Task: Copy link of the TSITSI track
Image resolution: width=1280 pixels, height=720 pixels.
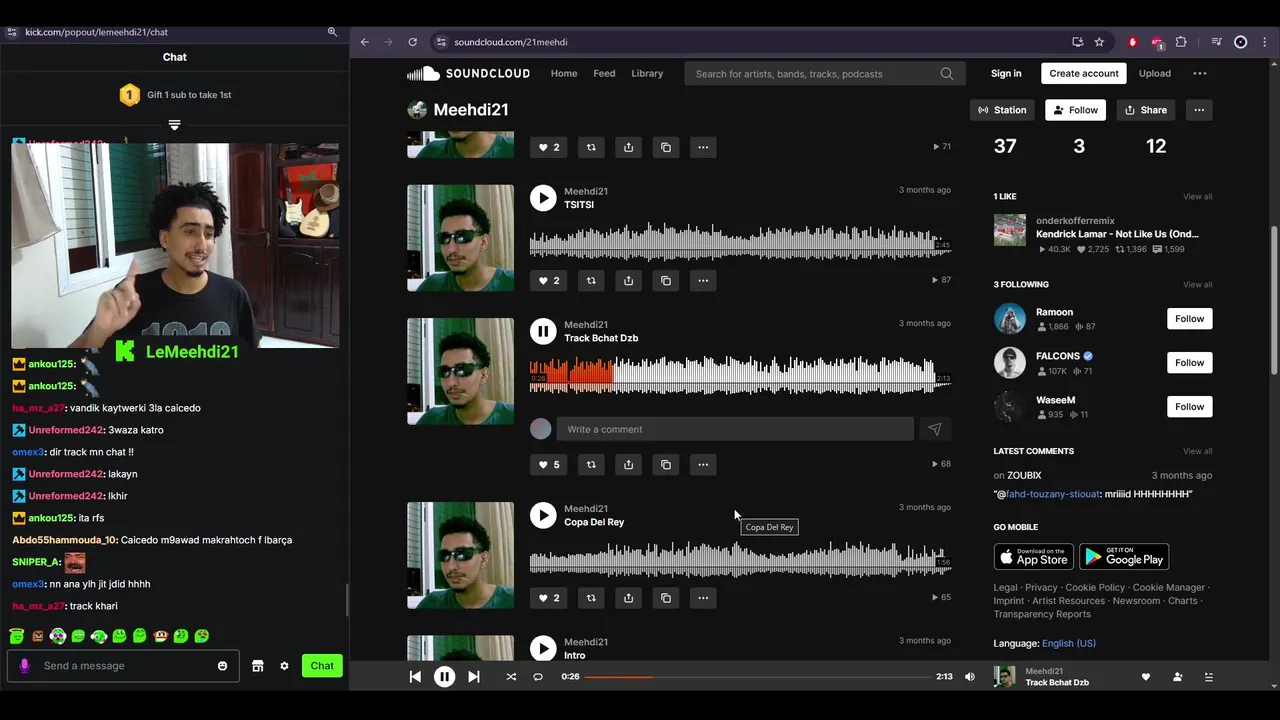Action: tap(666, 281)
